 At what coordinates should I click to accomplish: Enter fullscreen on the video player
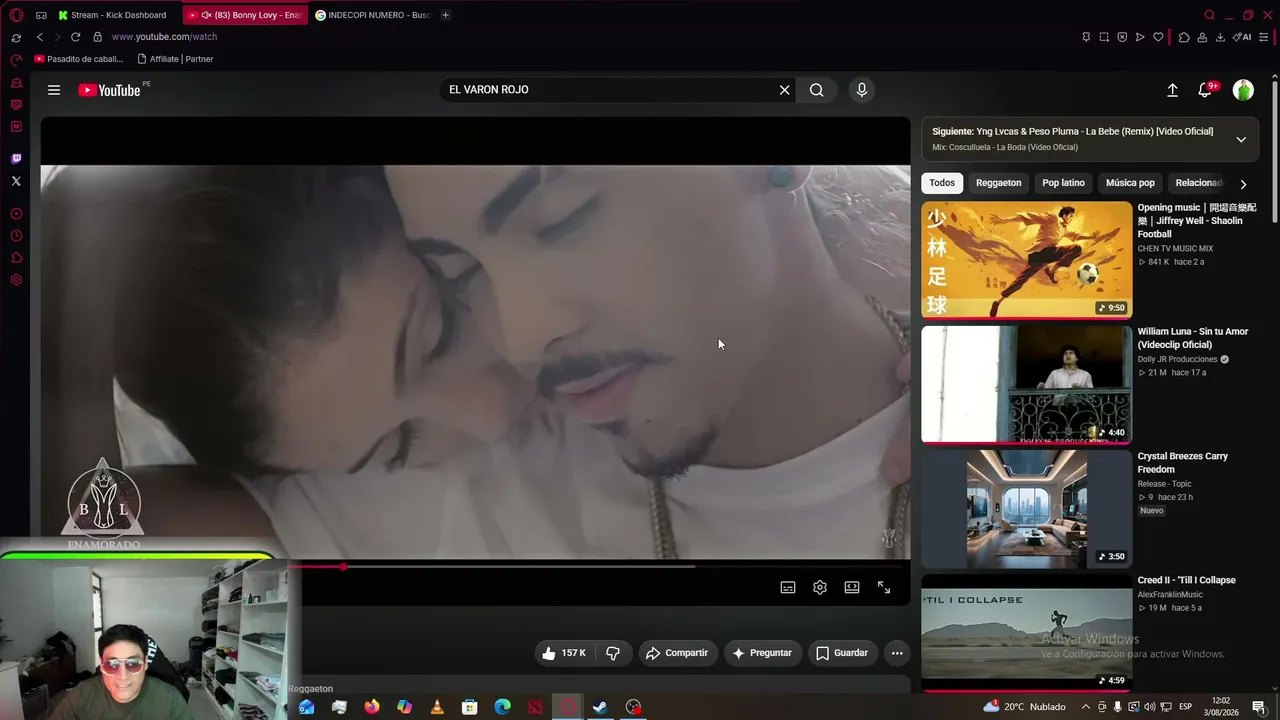[x=884, y=587]
